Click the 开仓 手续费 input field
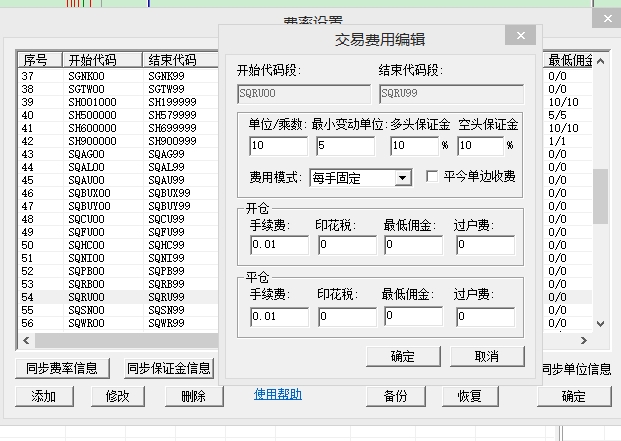The width and height of the screenshot is (621, 441). (x=277, y=245)
